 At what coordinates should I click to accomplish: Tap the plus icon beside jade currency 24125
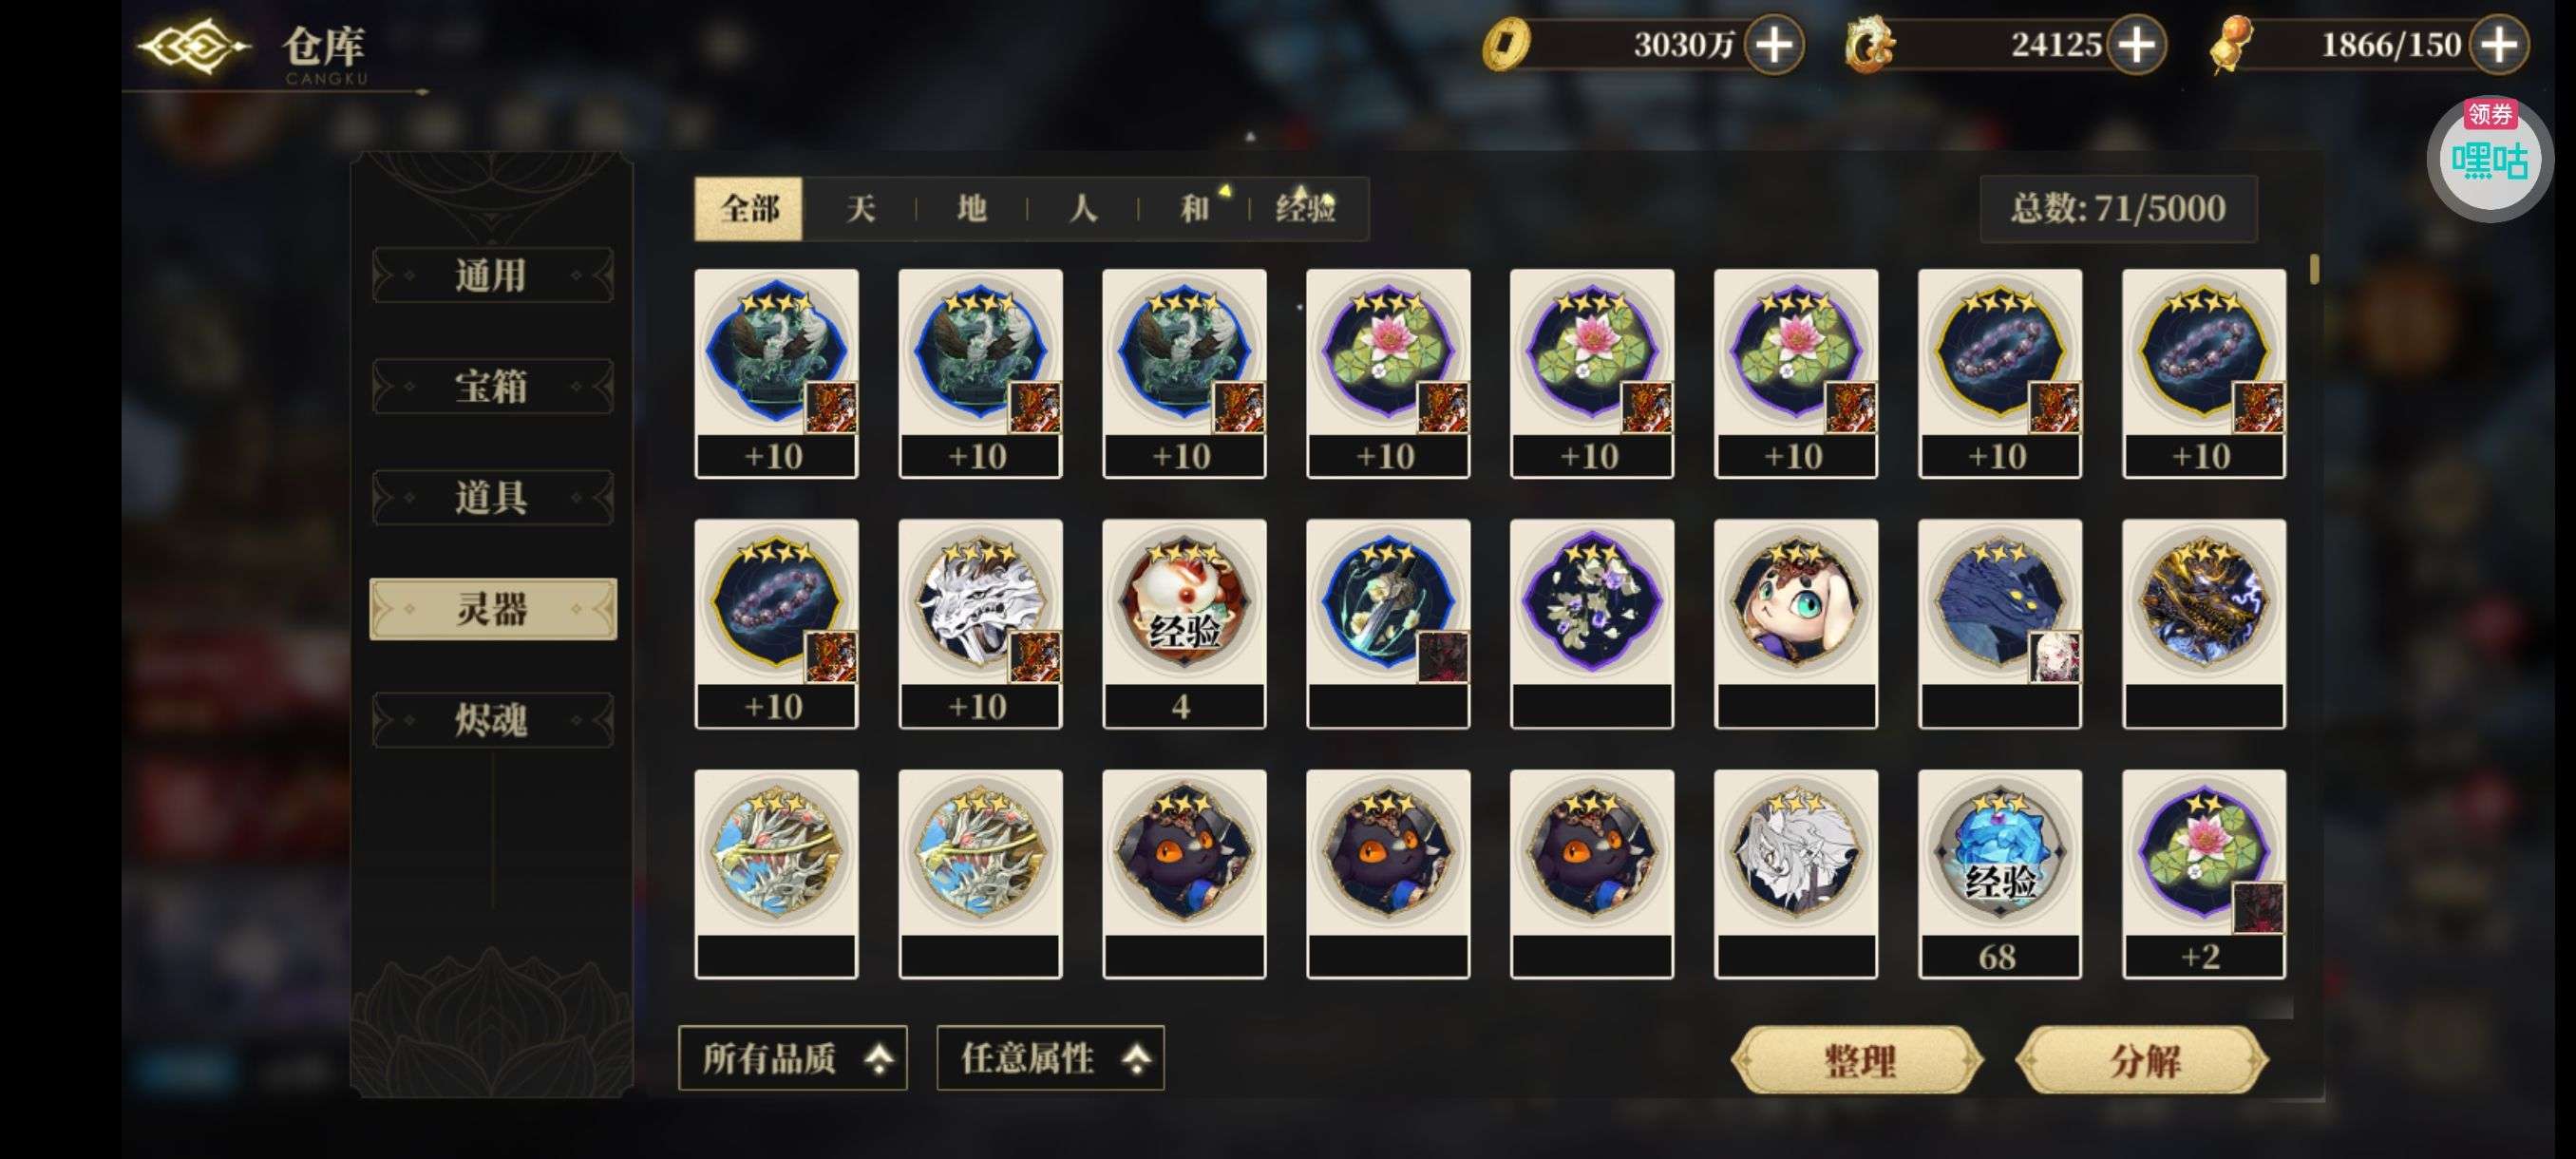[2136, 45]
